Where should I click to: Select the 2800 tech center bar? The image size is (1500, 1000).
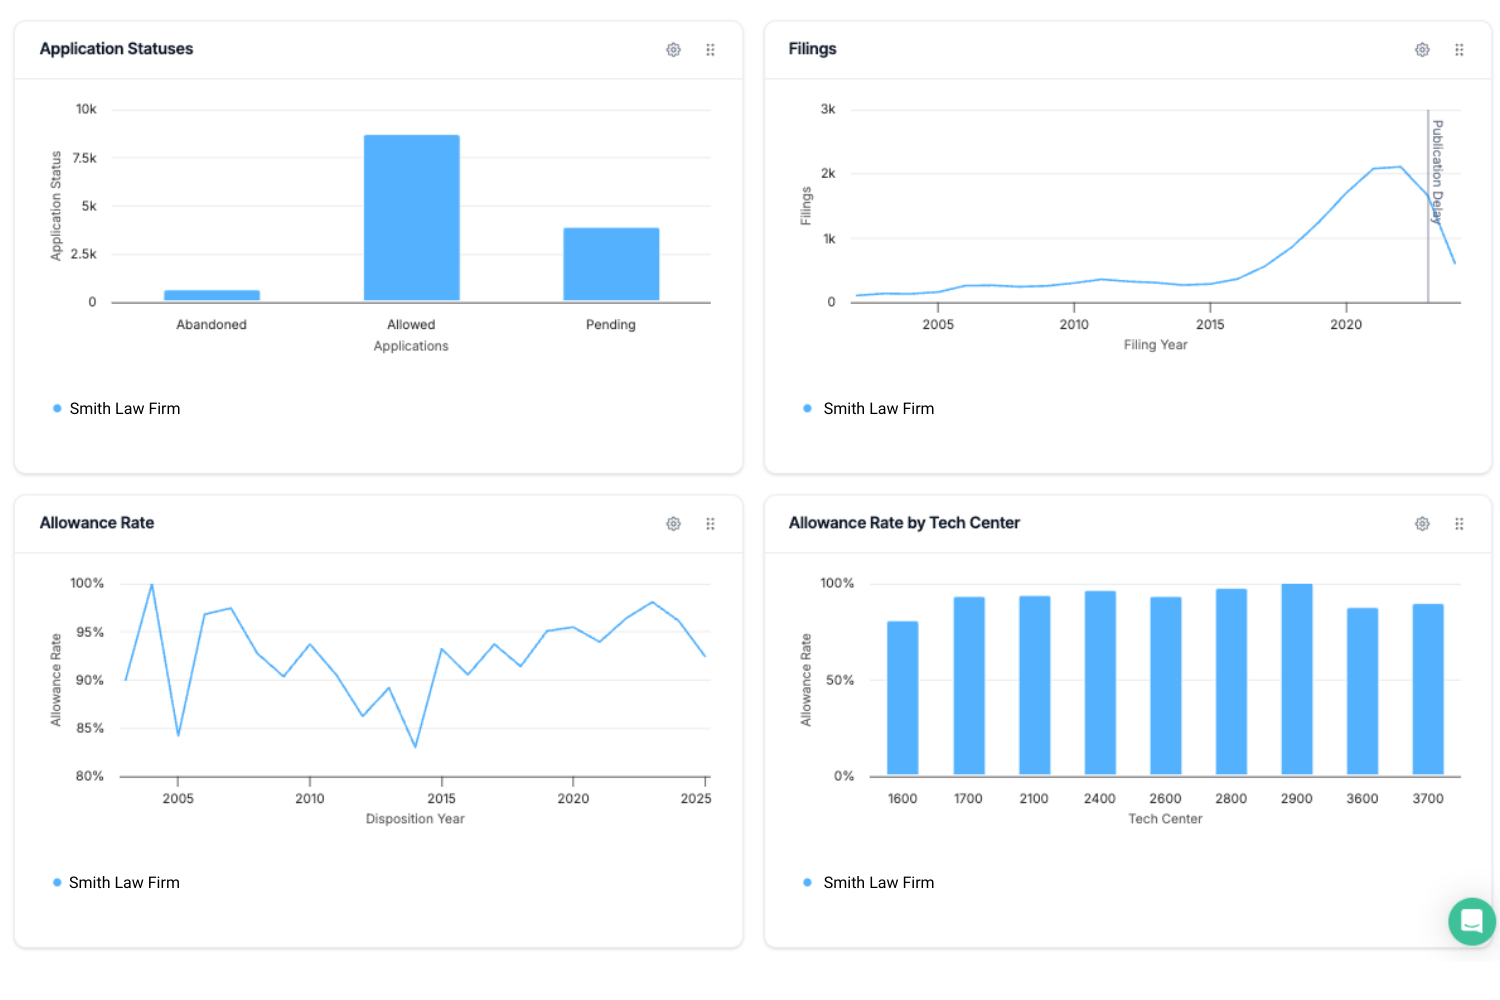click(x=1231, y=682)
